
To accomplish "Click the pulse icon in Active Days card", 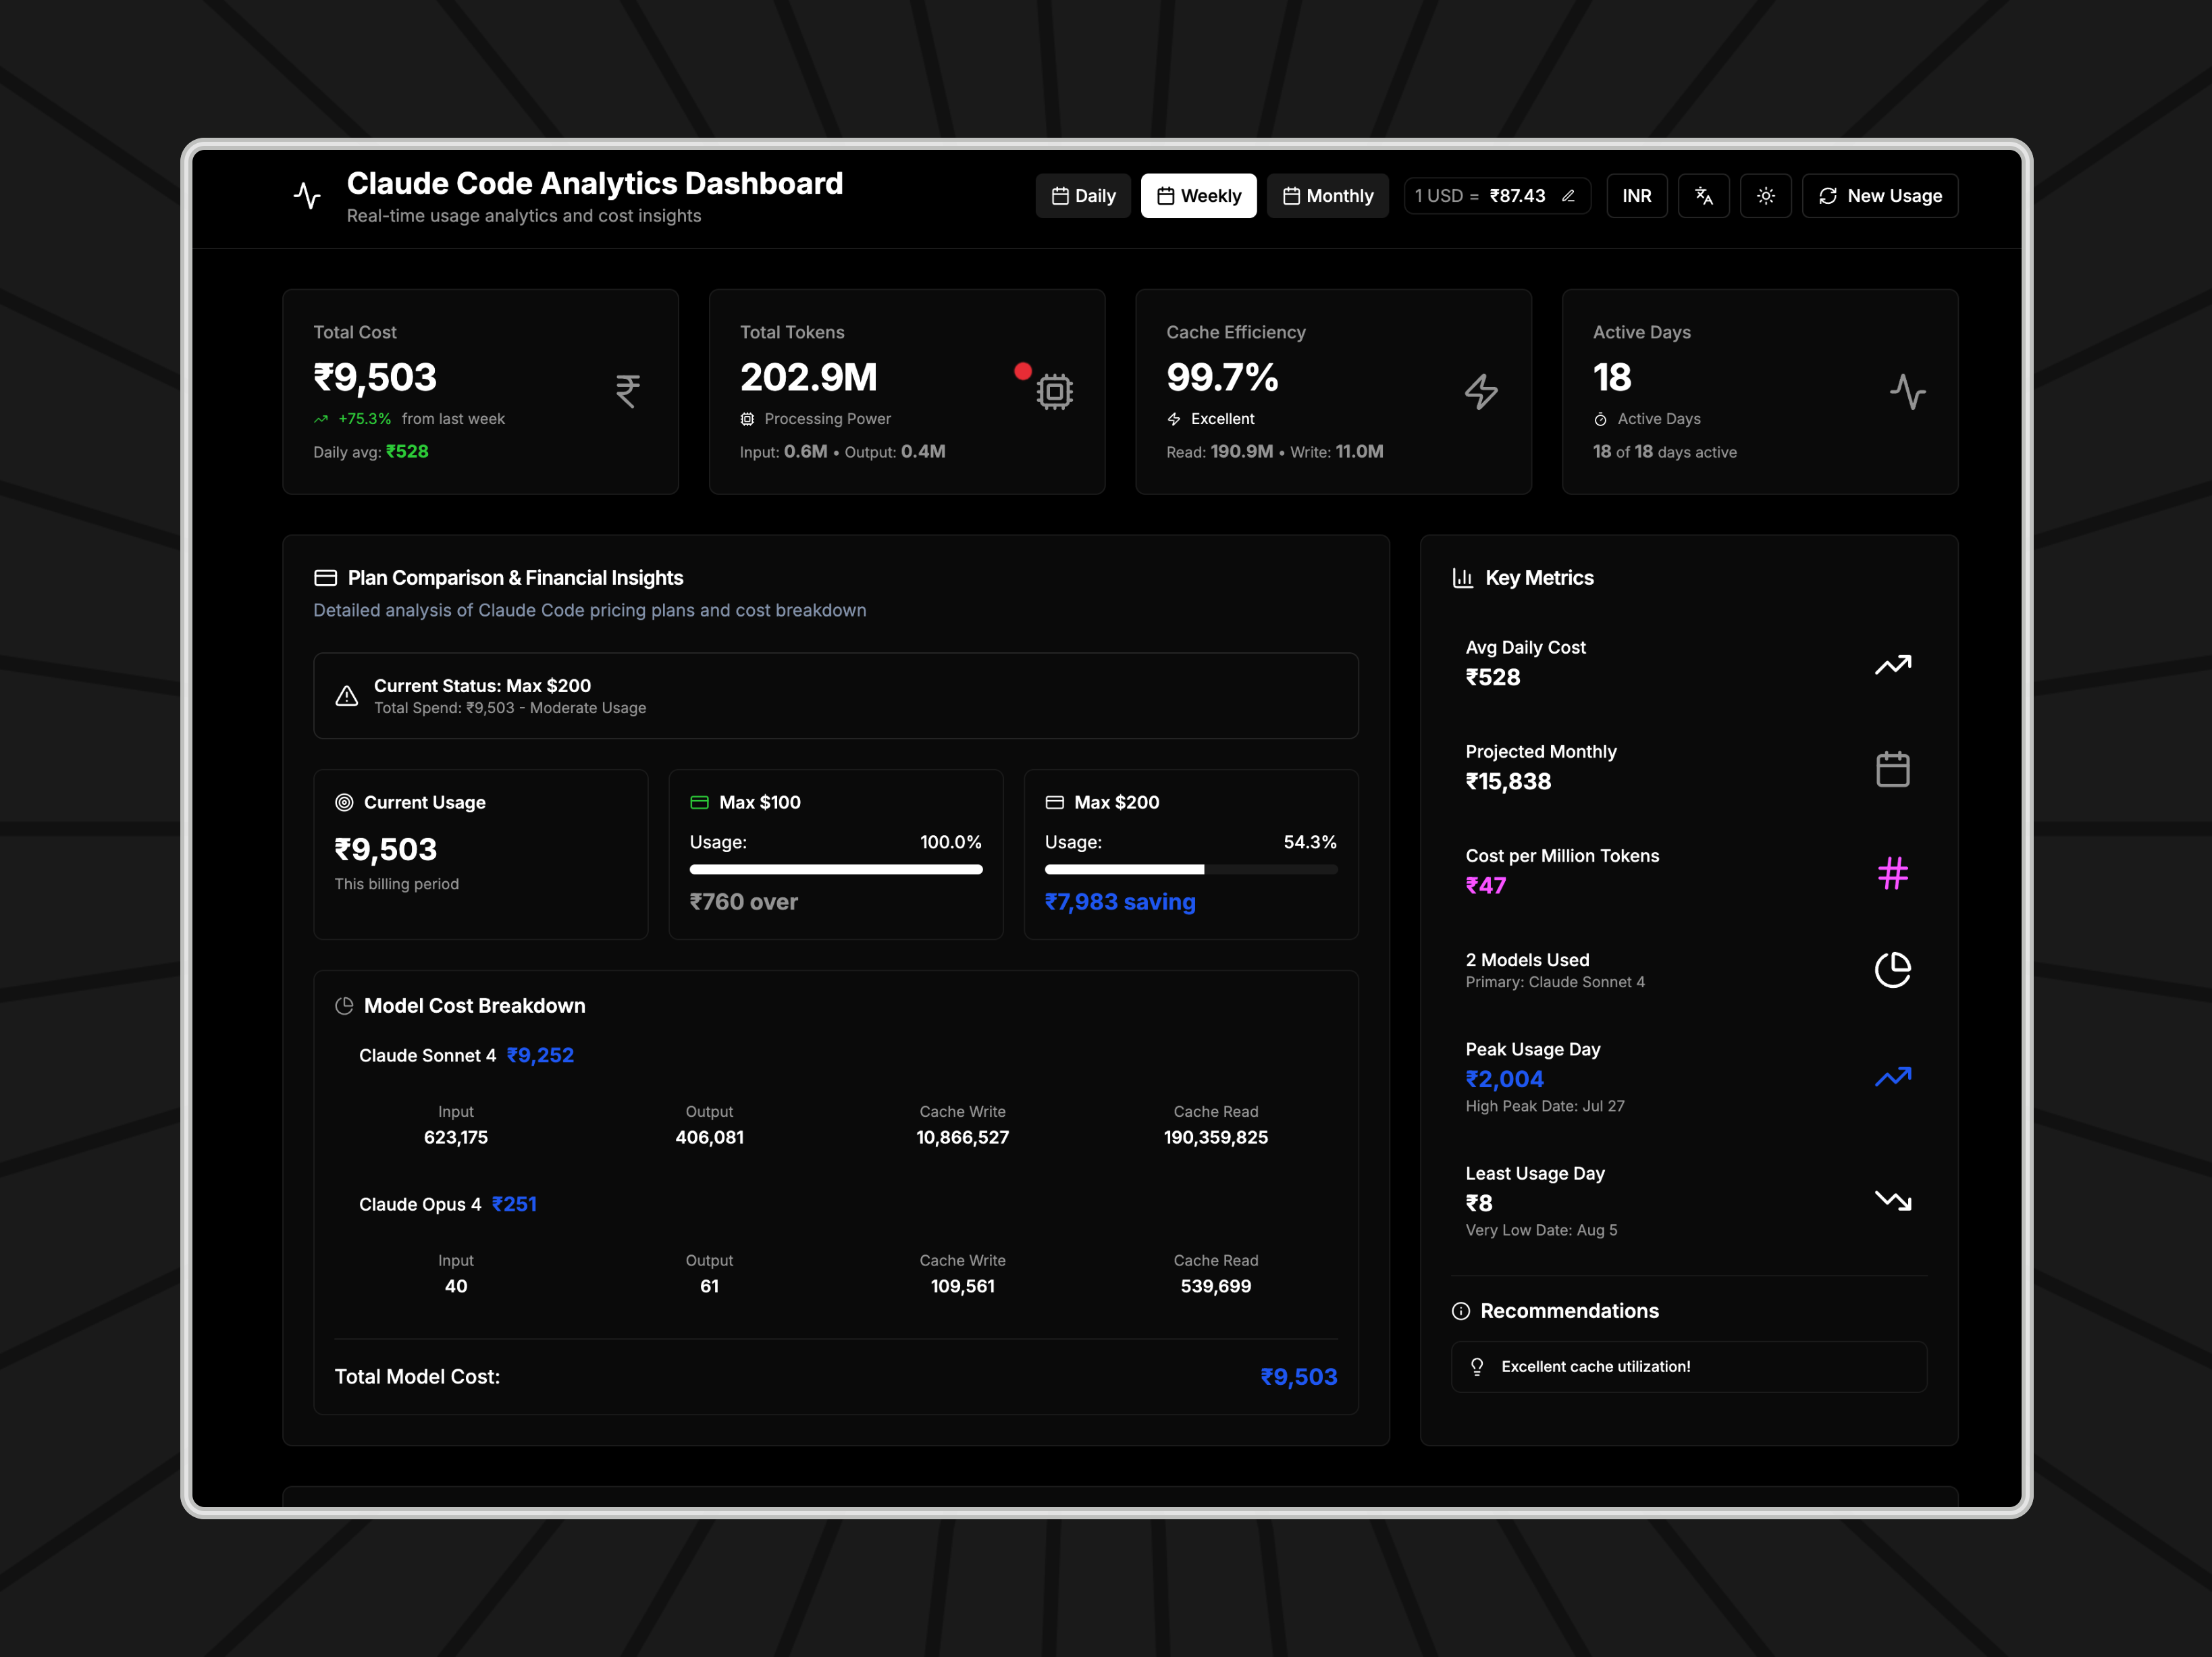I will [x=1907, y=391].
